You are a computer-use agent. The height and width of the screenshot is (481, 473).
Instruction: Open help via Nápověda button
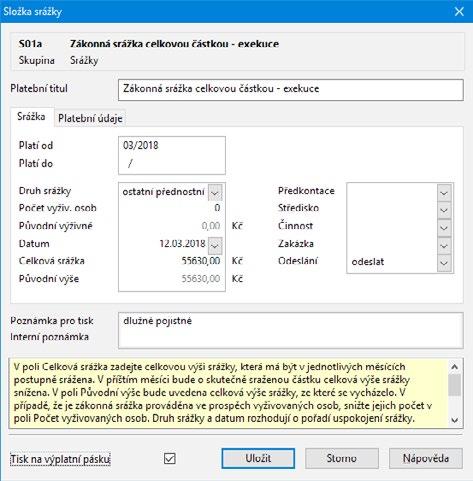tap(426, 458)
